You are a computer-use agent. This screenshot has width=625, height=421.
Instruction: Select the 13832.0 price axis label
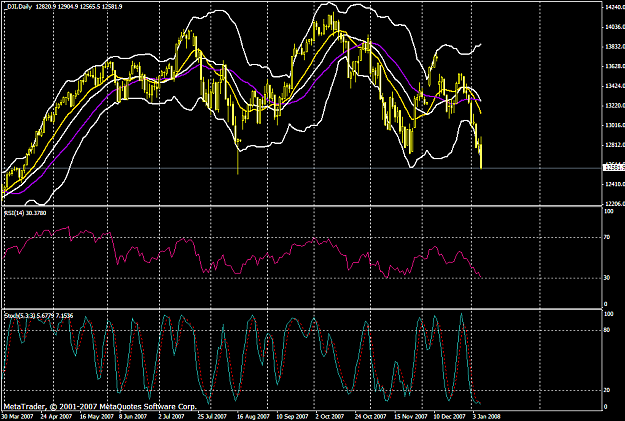pos(615,47)
